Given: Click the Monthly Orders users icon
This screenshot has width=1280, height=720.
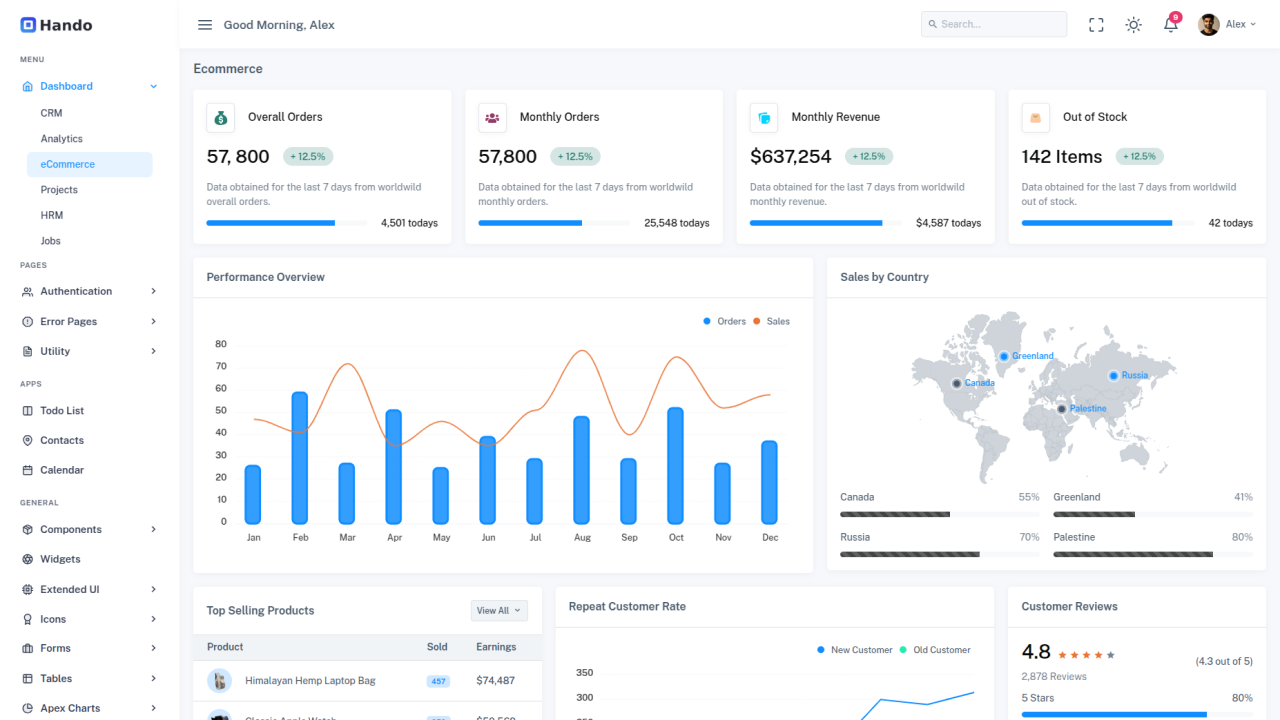Looking at the screenshot, I should pos(492,117).
